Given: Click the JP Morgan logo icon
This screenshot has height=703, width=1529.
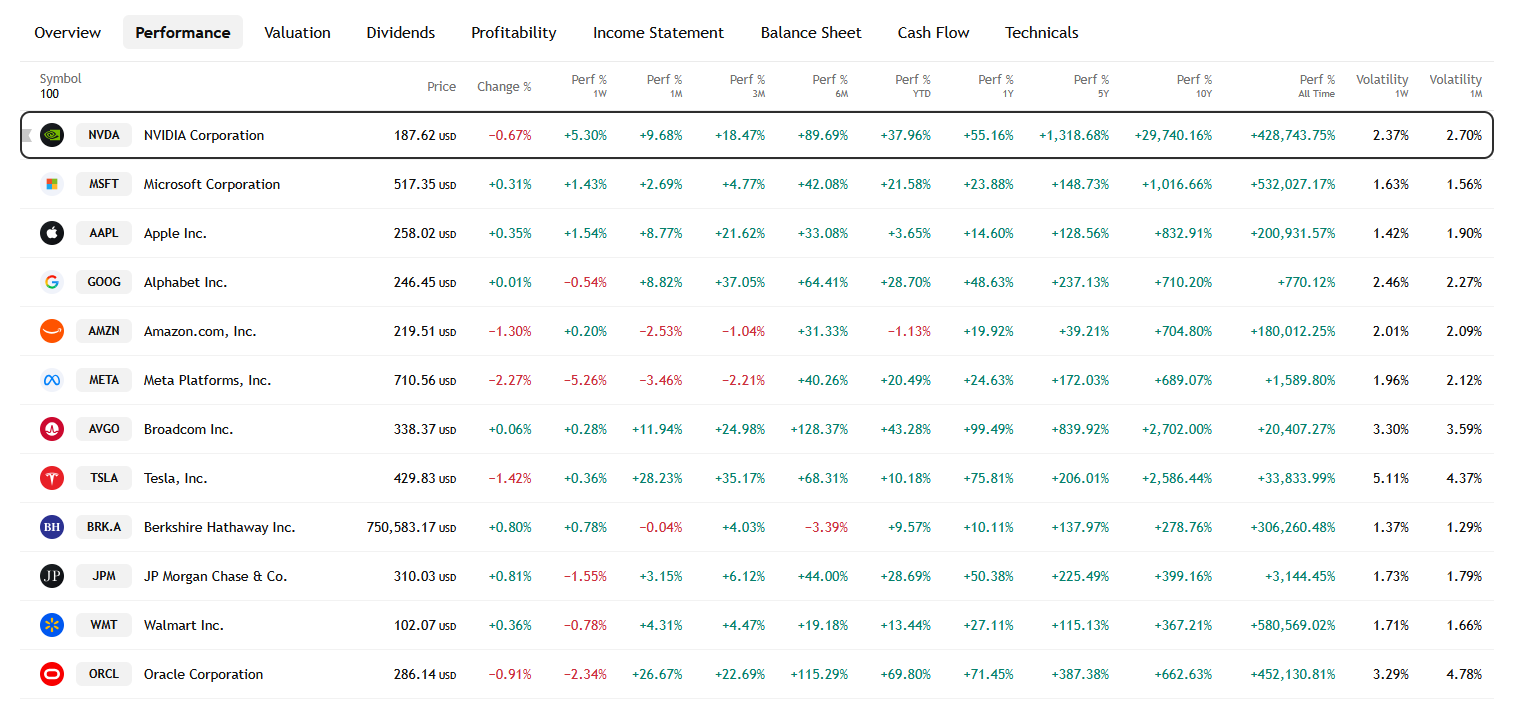Looking at the screenshot, I should pos(51,575).
